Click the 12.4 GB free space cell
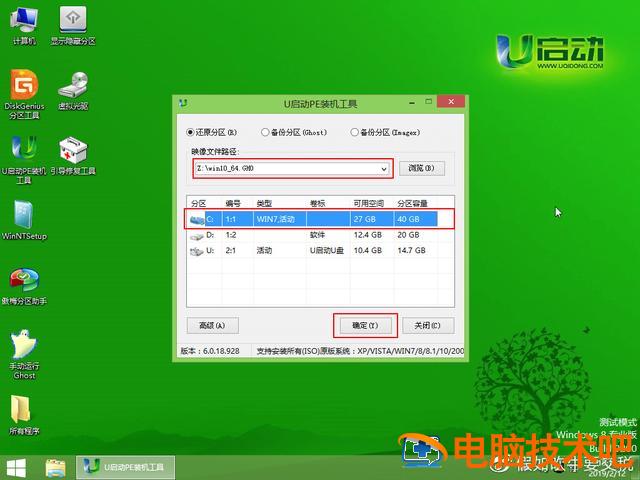Viewport: 640px width, 480px height. click(x=368, y=235)
